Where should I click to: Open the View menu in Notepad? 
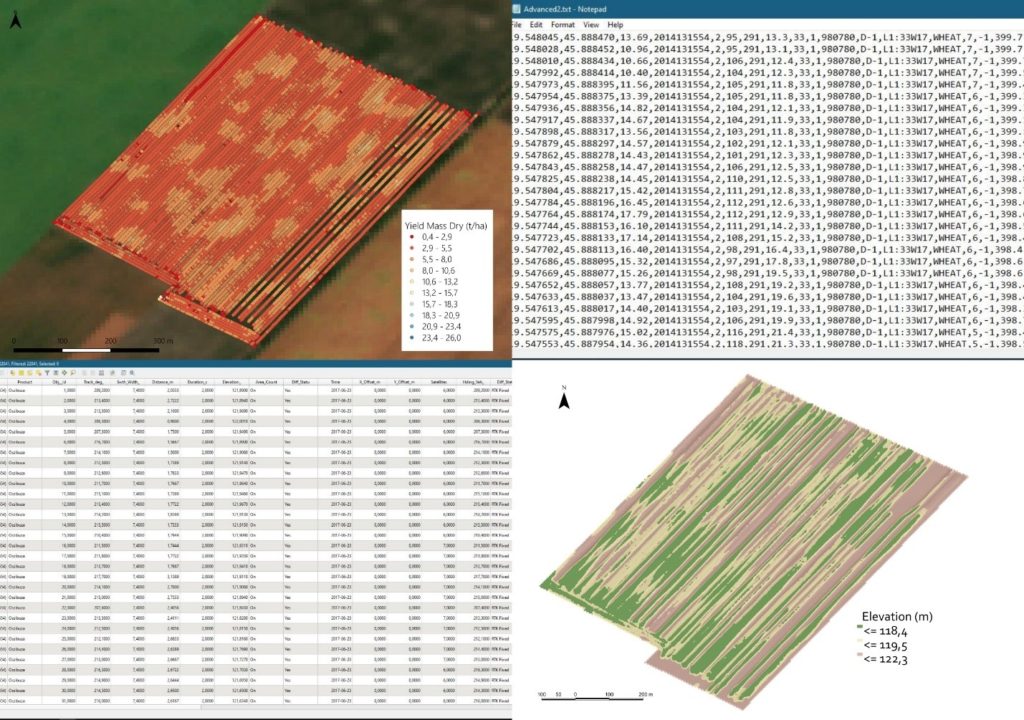591,24
